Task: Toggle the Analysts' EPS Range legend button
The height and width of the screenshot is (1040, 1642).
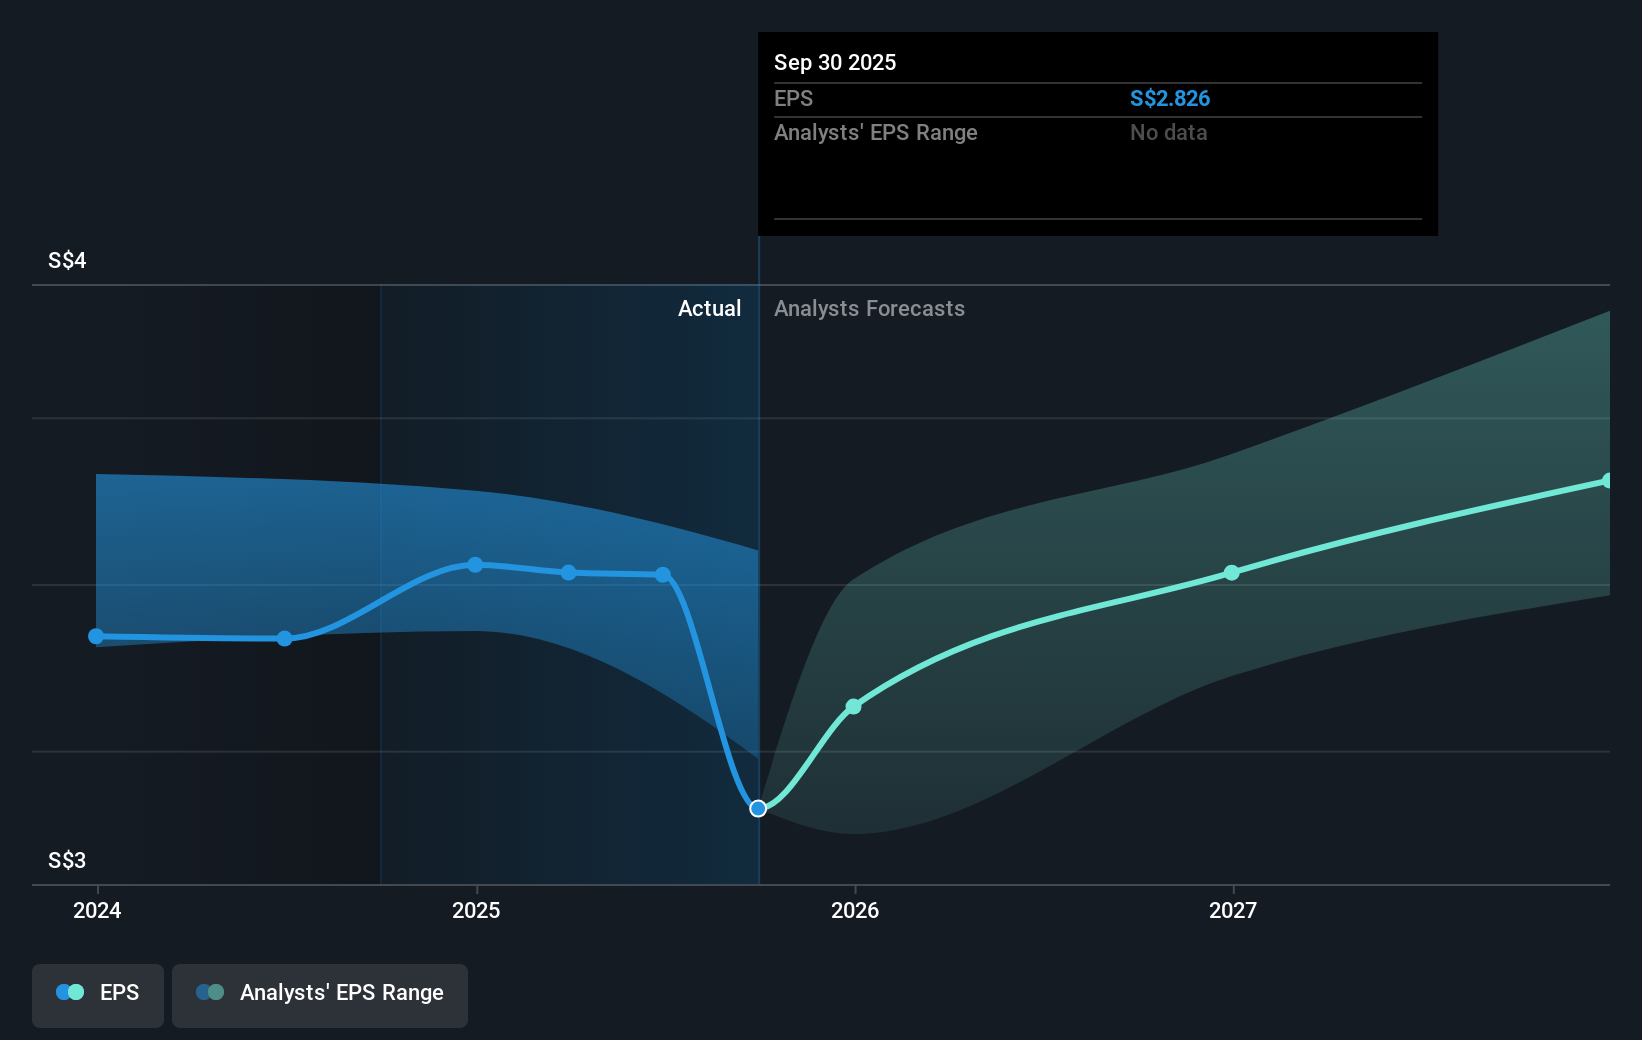Action: [x=319, y=994]
